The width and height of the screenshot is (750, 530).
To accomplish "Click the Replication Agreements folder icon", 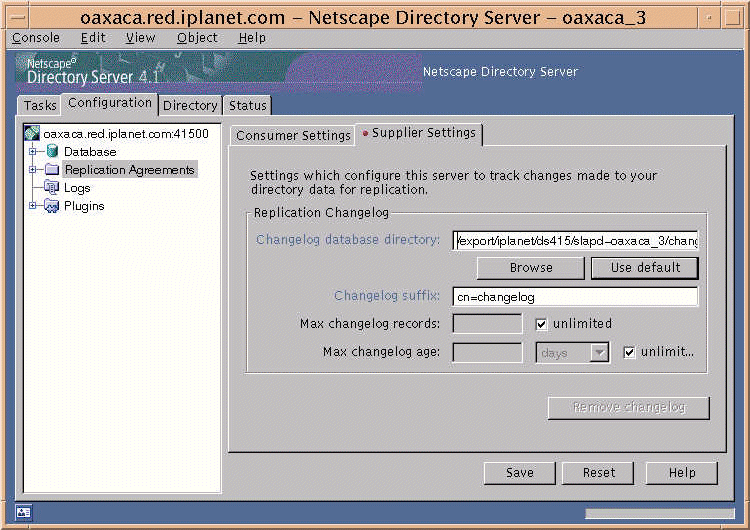I will tap(52, 170).
